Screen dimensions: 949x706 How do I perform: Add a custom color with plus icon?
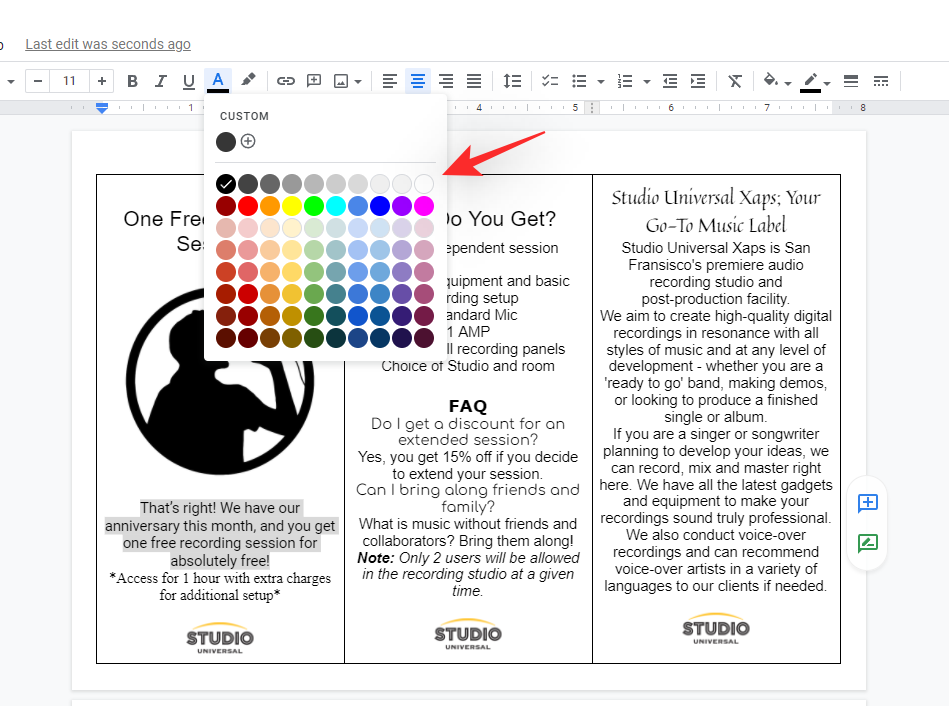coord(248,141)
